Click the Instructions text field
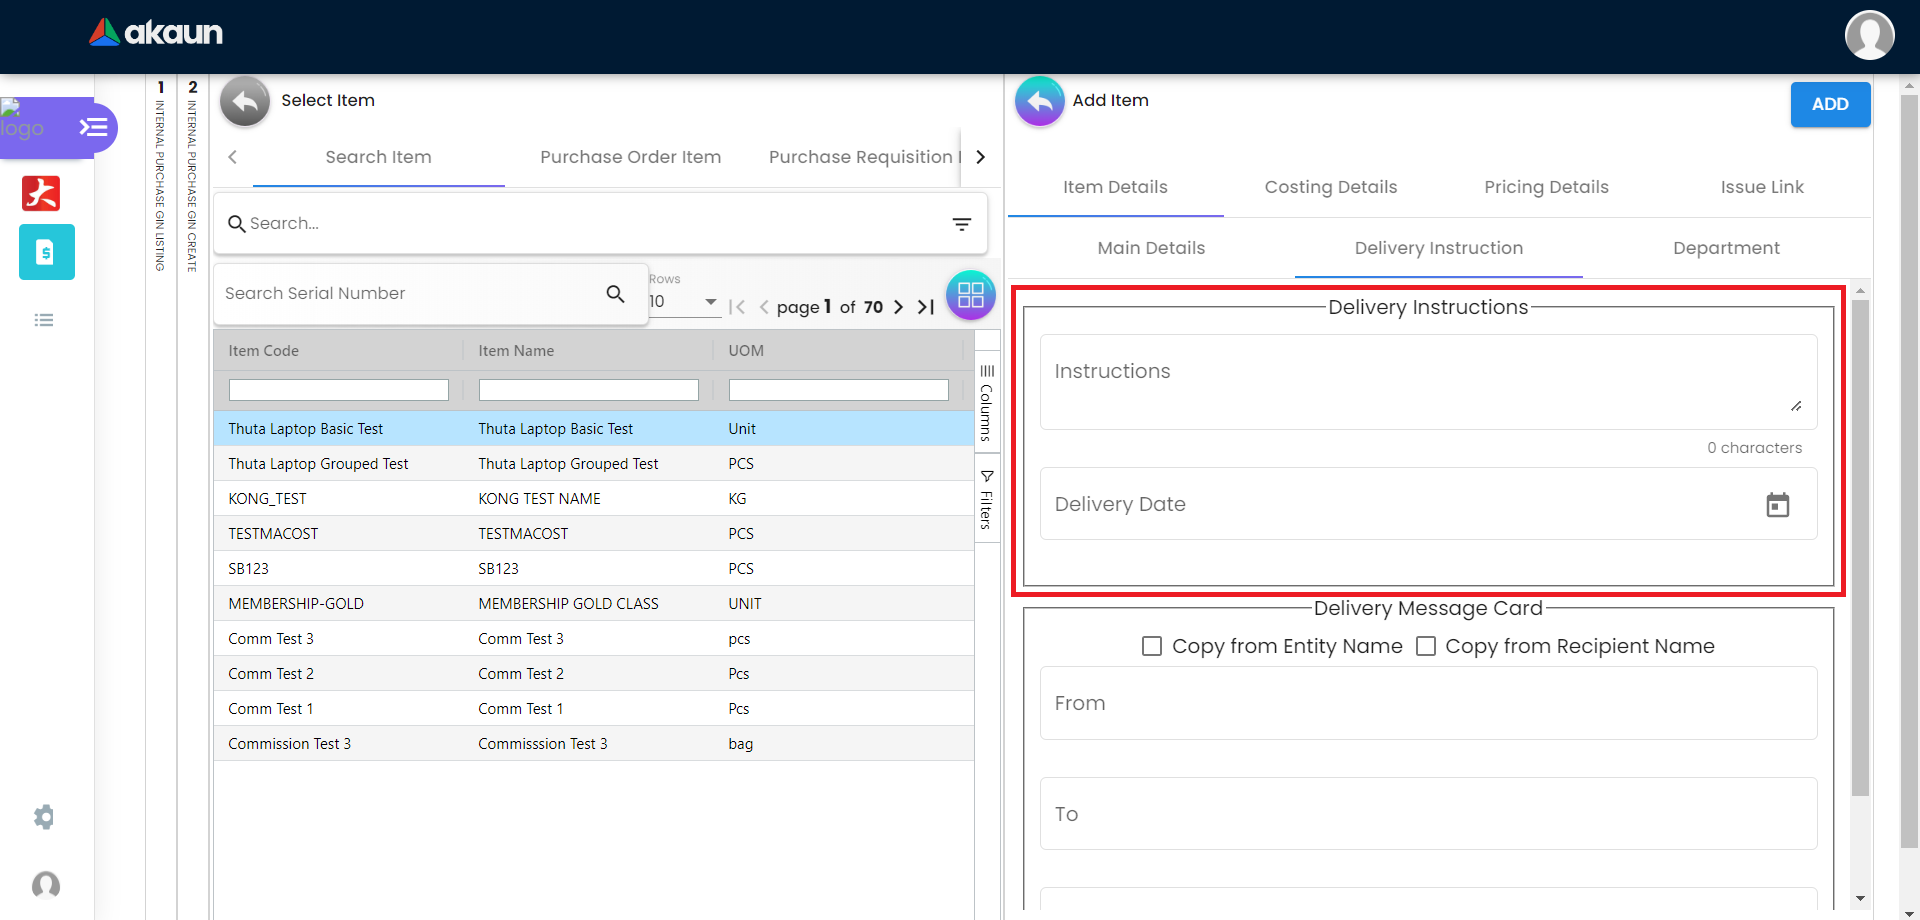 (1420, 382)
